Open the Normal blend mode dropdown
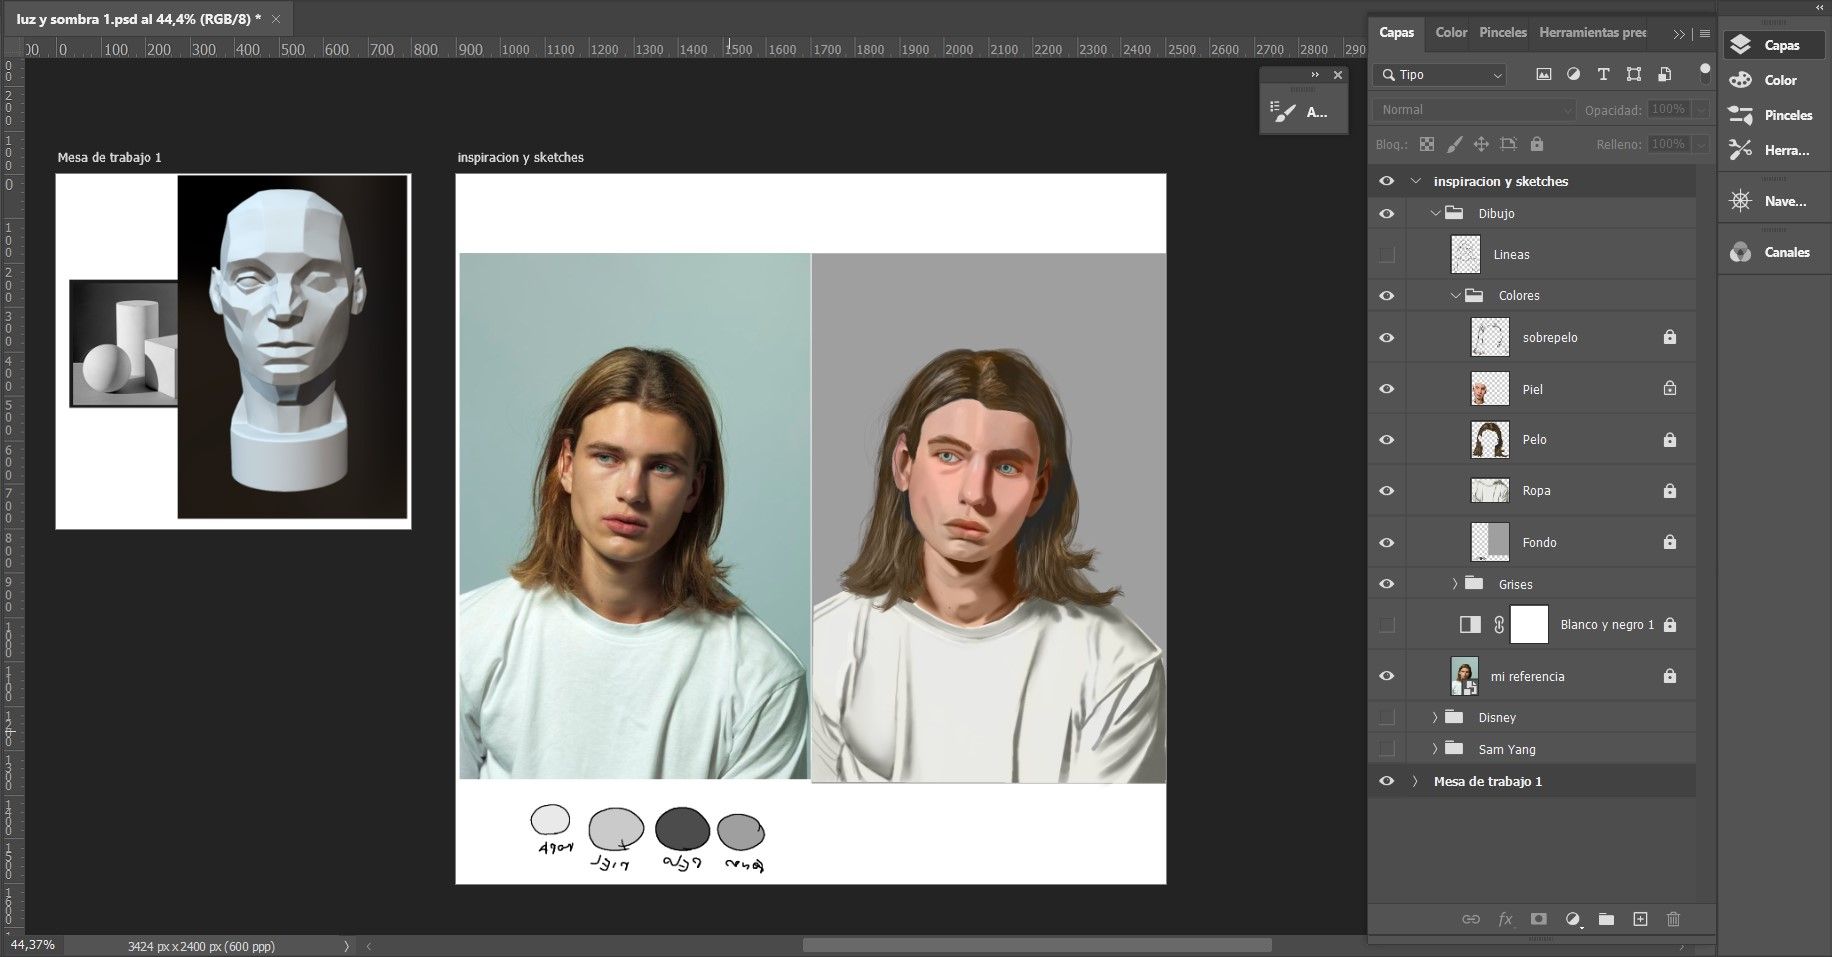Viewport: 1832px width, 957px height. pos(1474,110)
